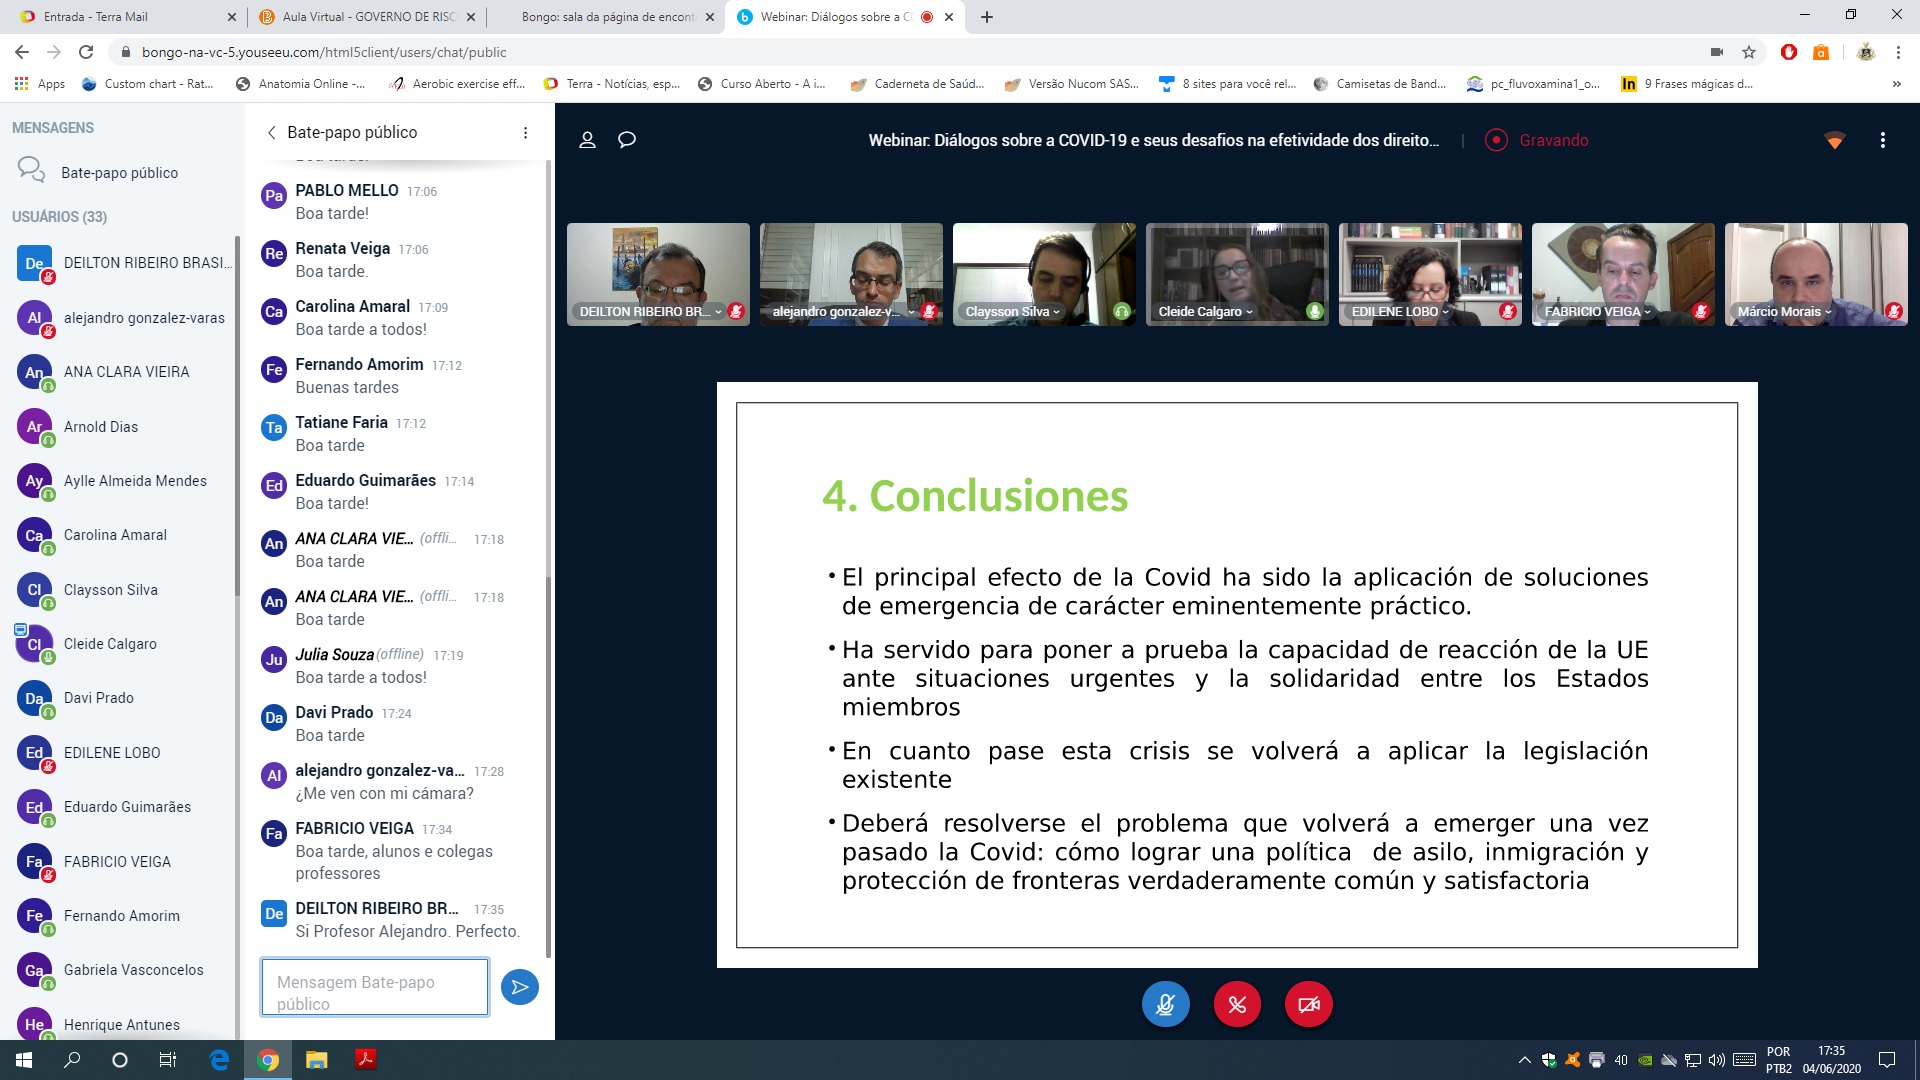The width and height of the screenshot is (1920, 1080).
Task: Toggle the red audio leave button
Action: (1237, 1005)
